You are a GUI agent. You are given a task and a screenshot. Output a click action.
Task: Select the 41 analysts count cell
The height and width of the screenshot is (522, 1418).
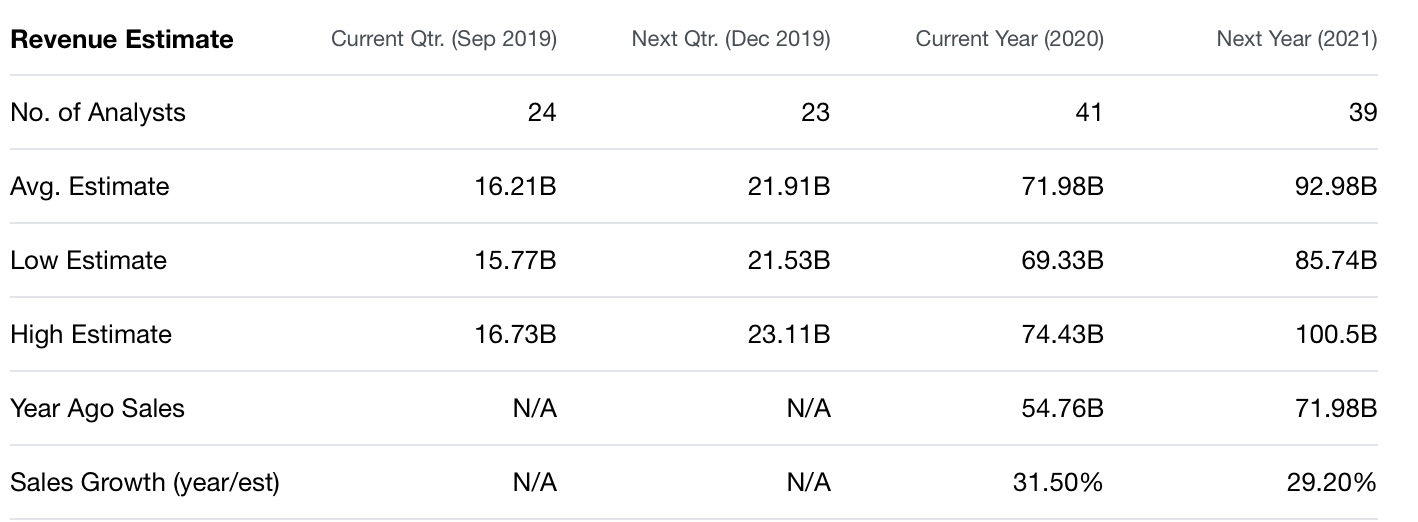[x=1088, y=113]
